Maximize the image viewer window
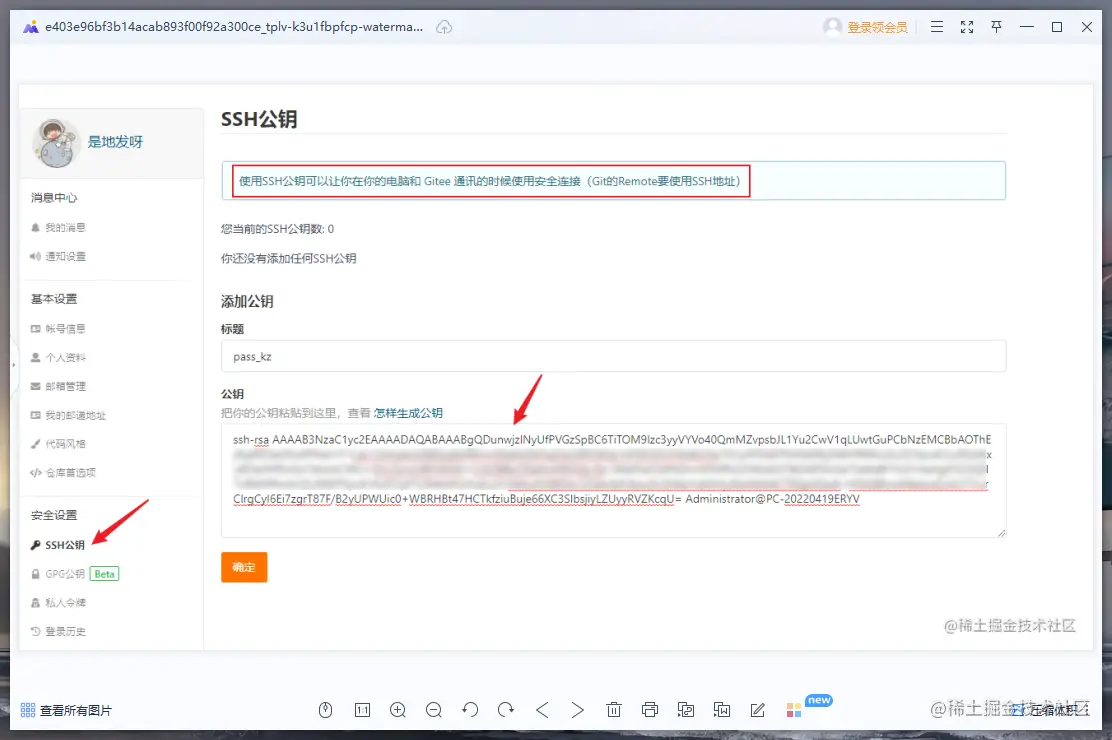This screenshot has height=740, width=1112. coord(1057,27)
